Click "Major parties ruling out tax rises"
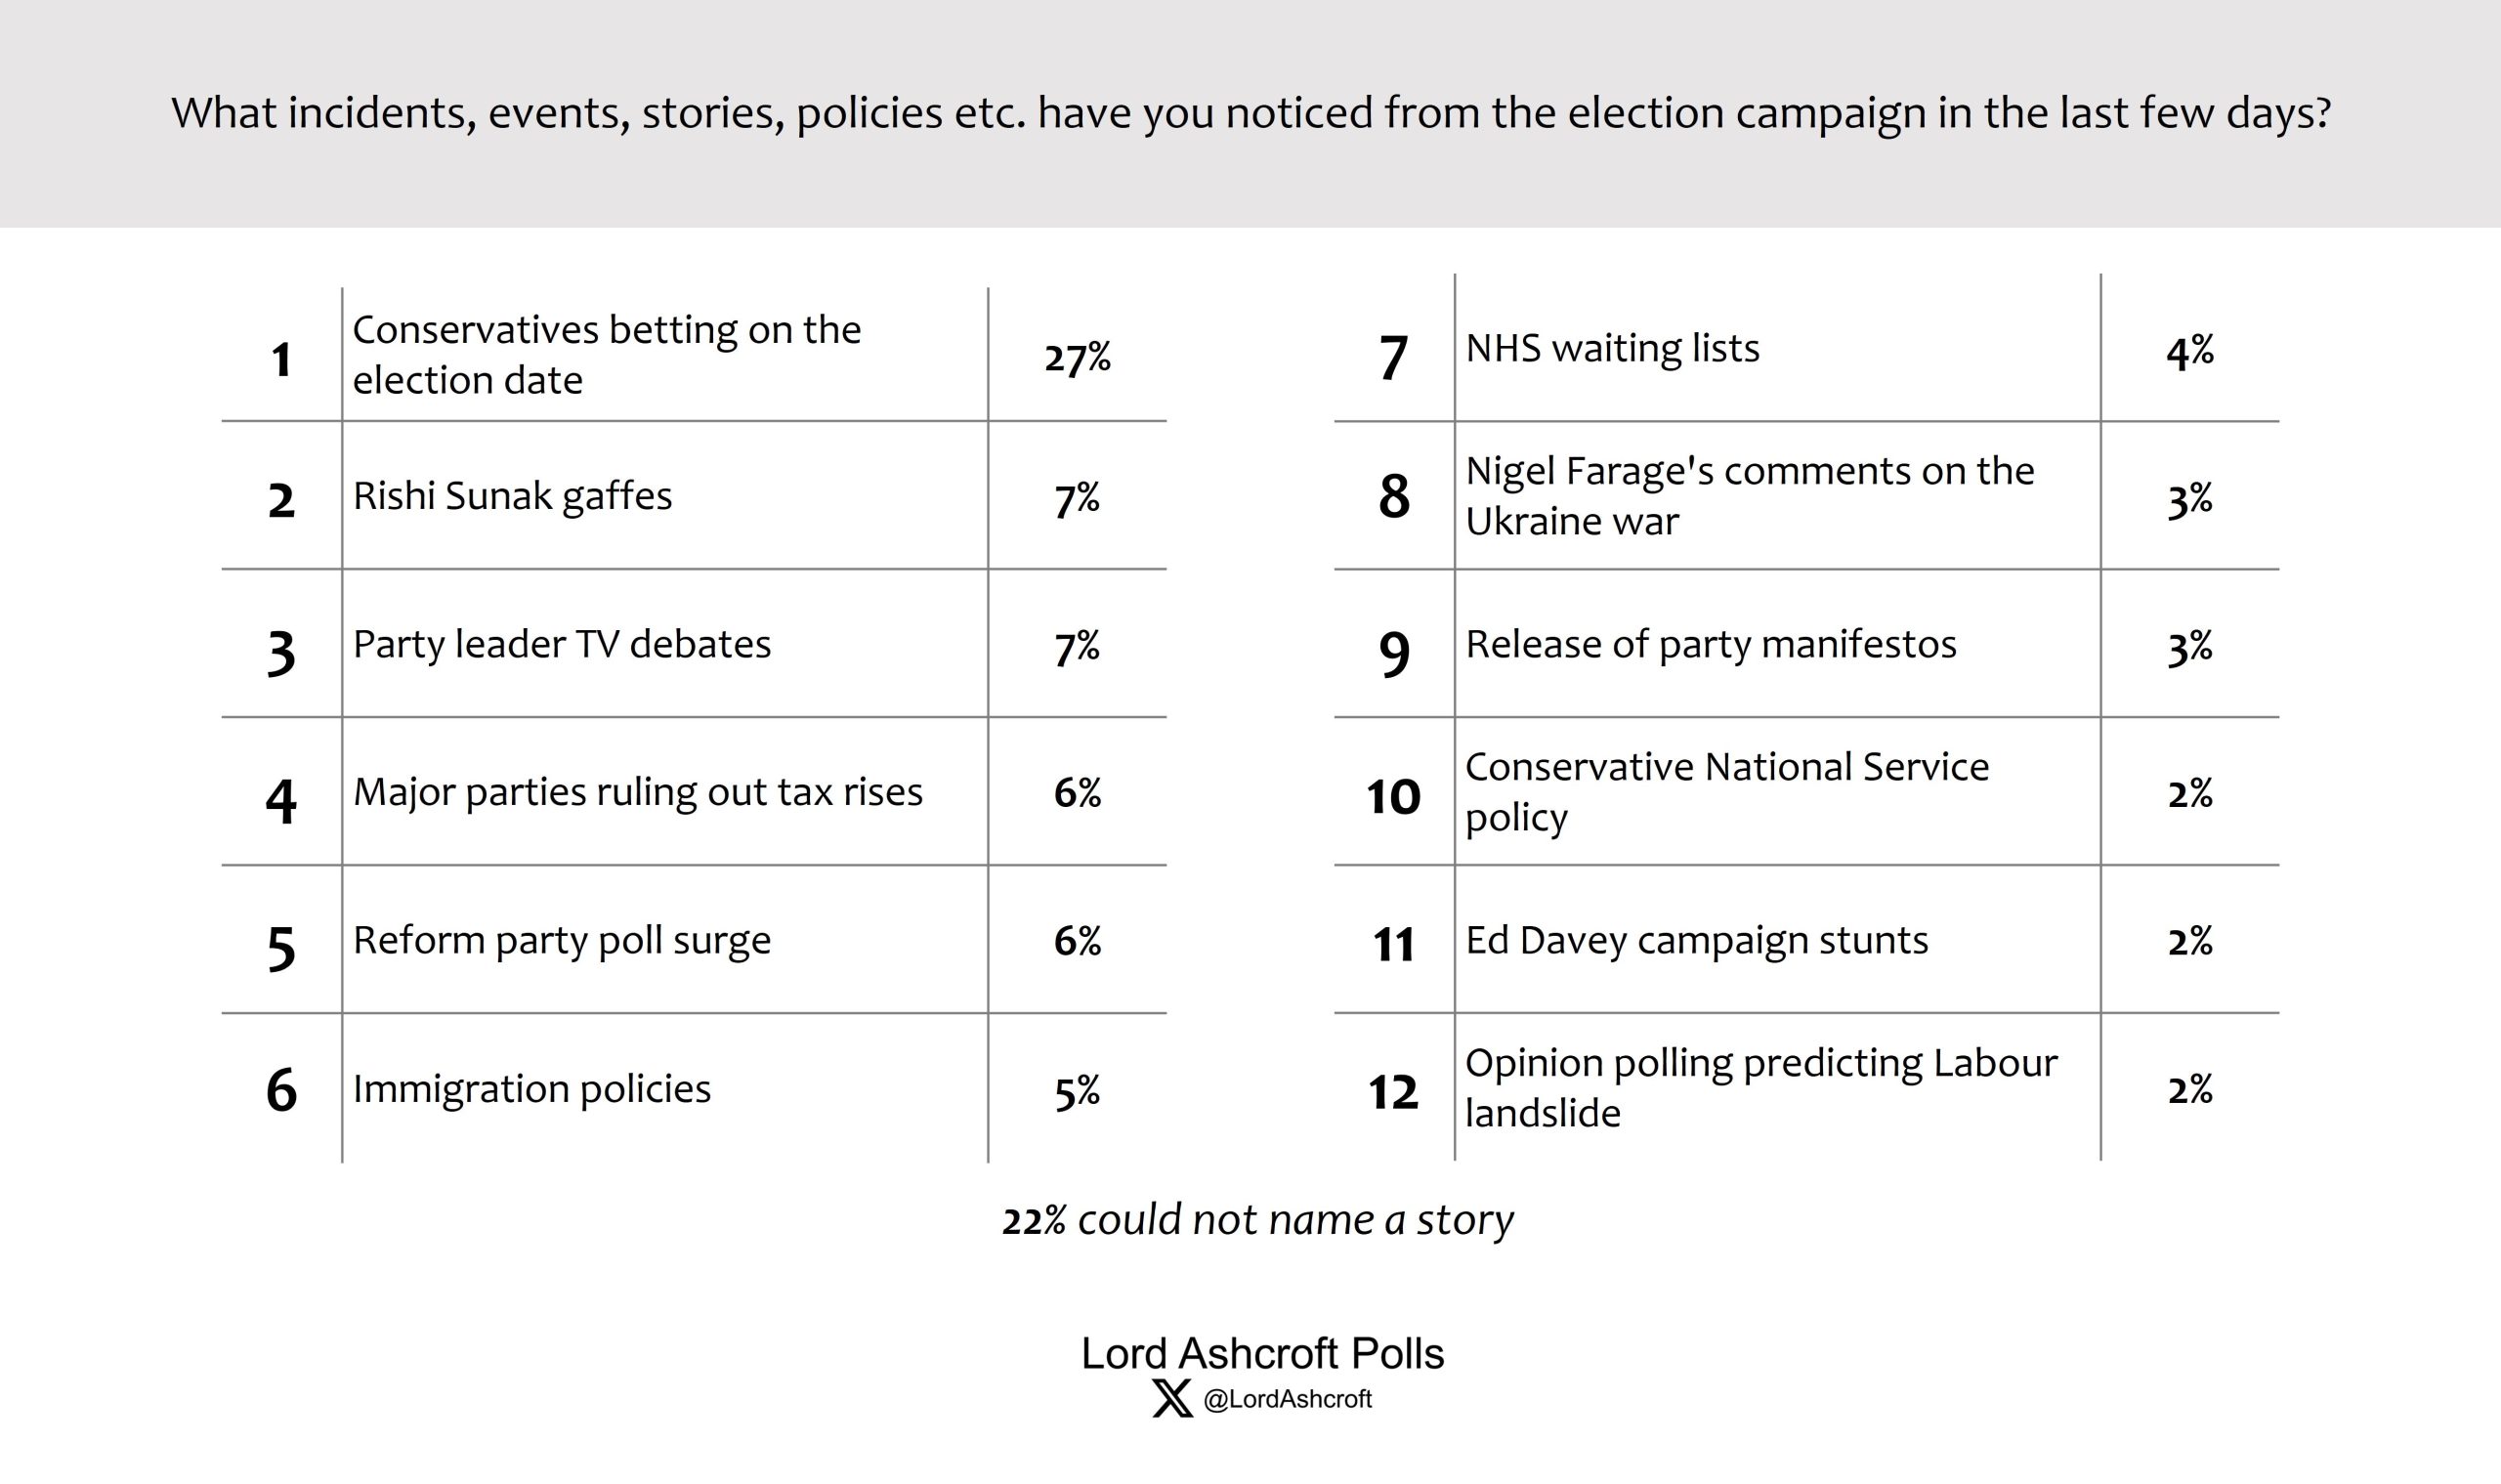The image size is (2501, 1484). 637,792
